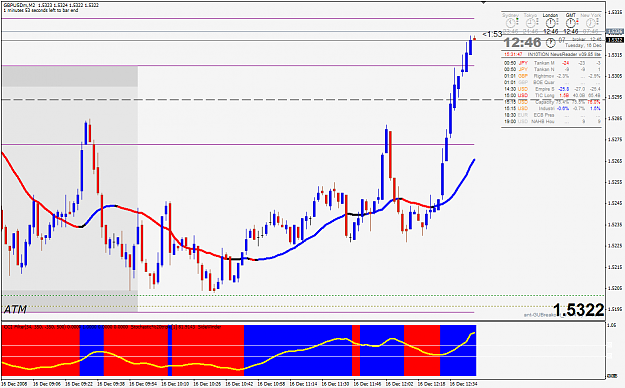Select the GBP BOE Quar news row
The height and width of the screenshot is (388, 625).
(x=552, y=82)
